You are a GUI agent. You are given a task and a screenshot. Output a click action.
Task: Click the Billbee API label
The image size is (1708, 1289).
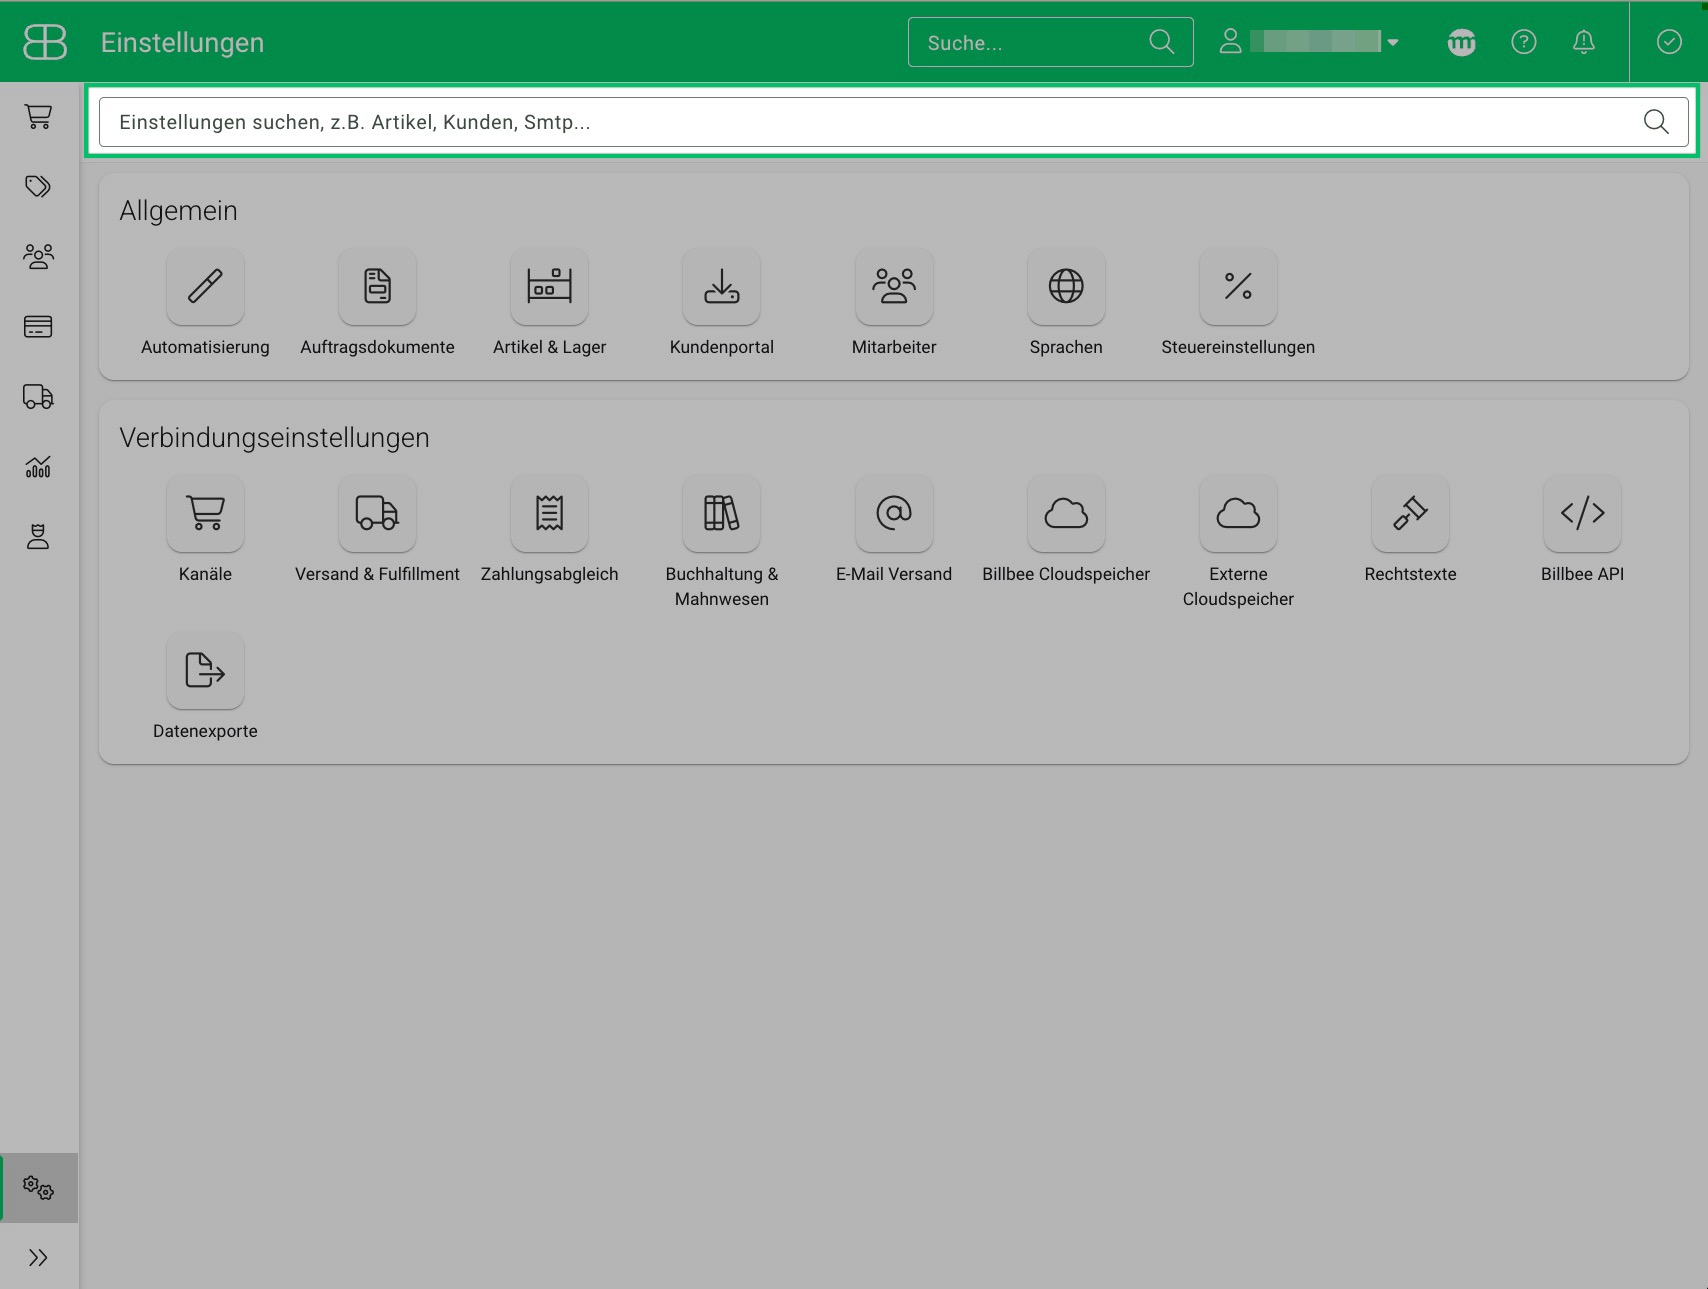tap(1582, 574)
